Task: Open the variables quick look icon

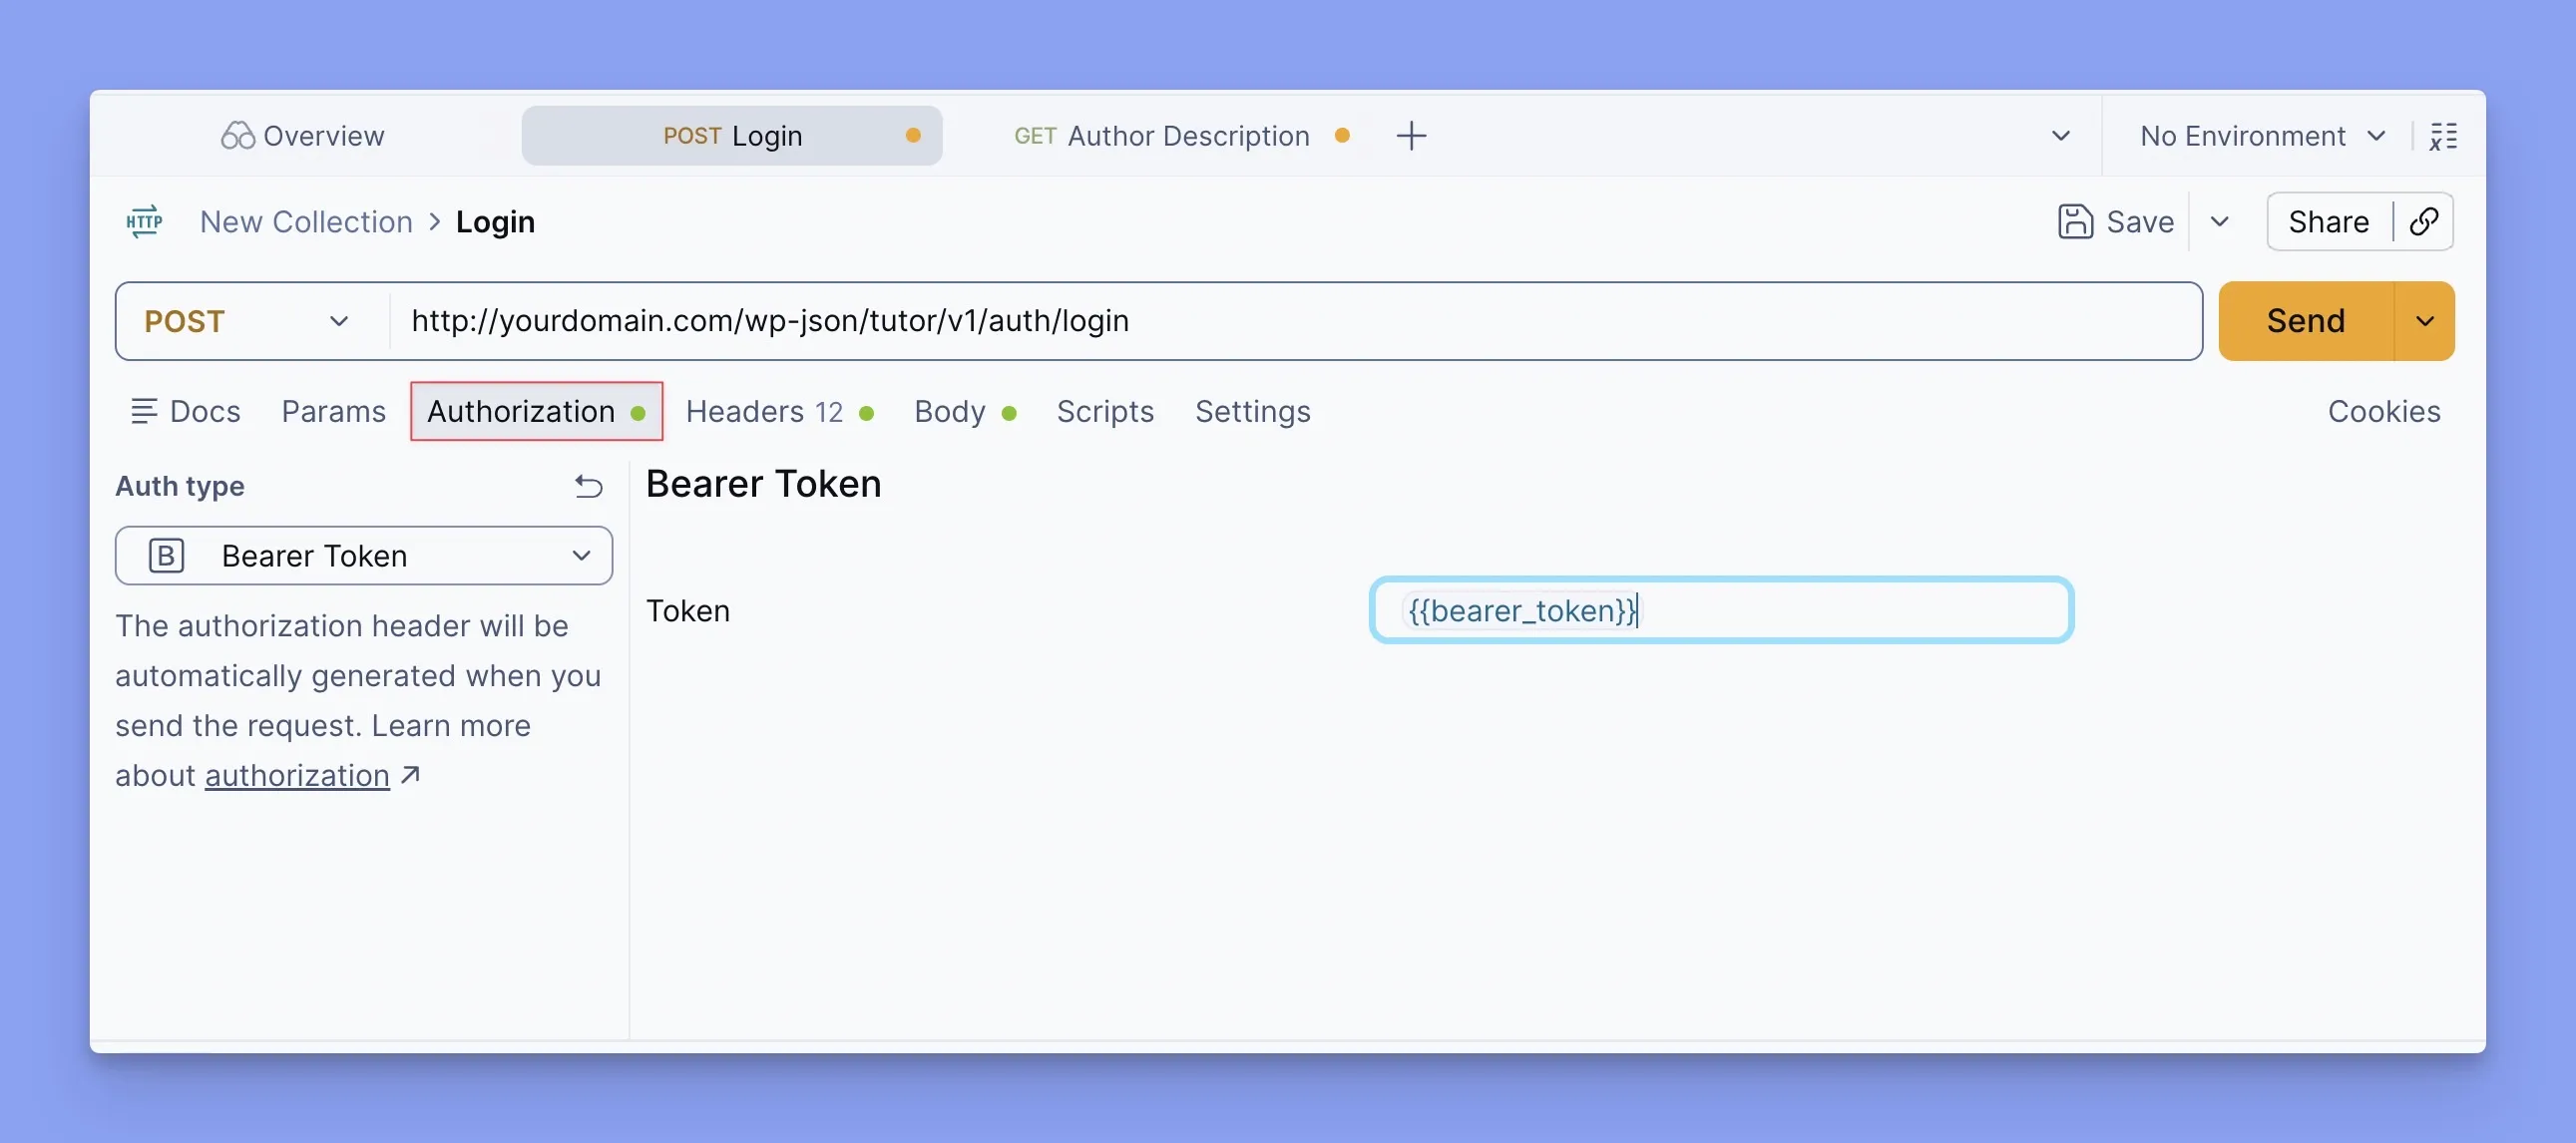Action: point(2442,136)
